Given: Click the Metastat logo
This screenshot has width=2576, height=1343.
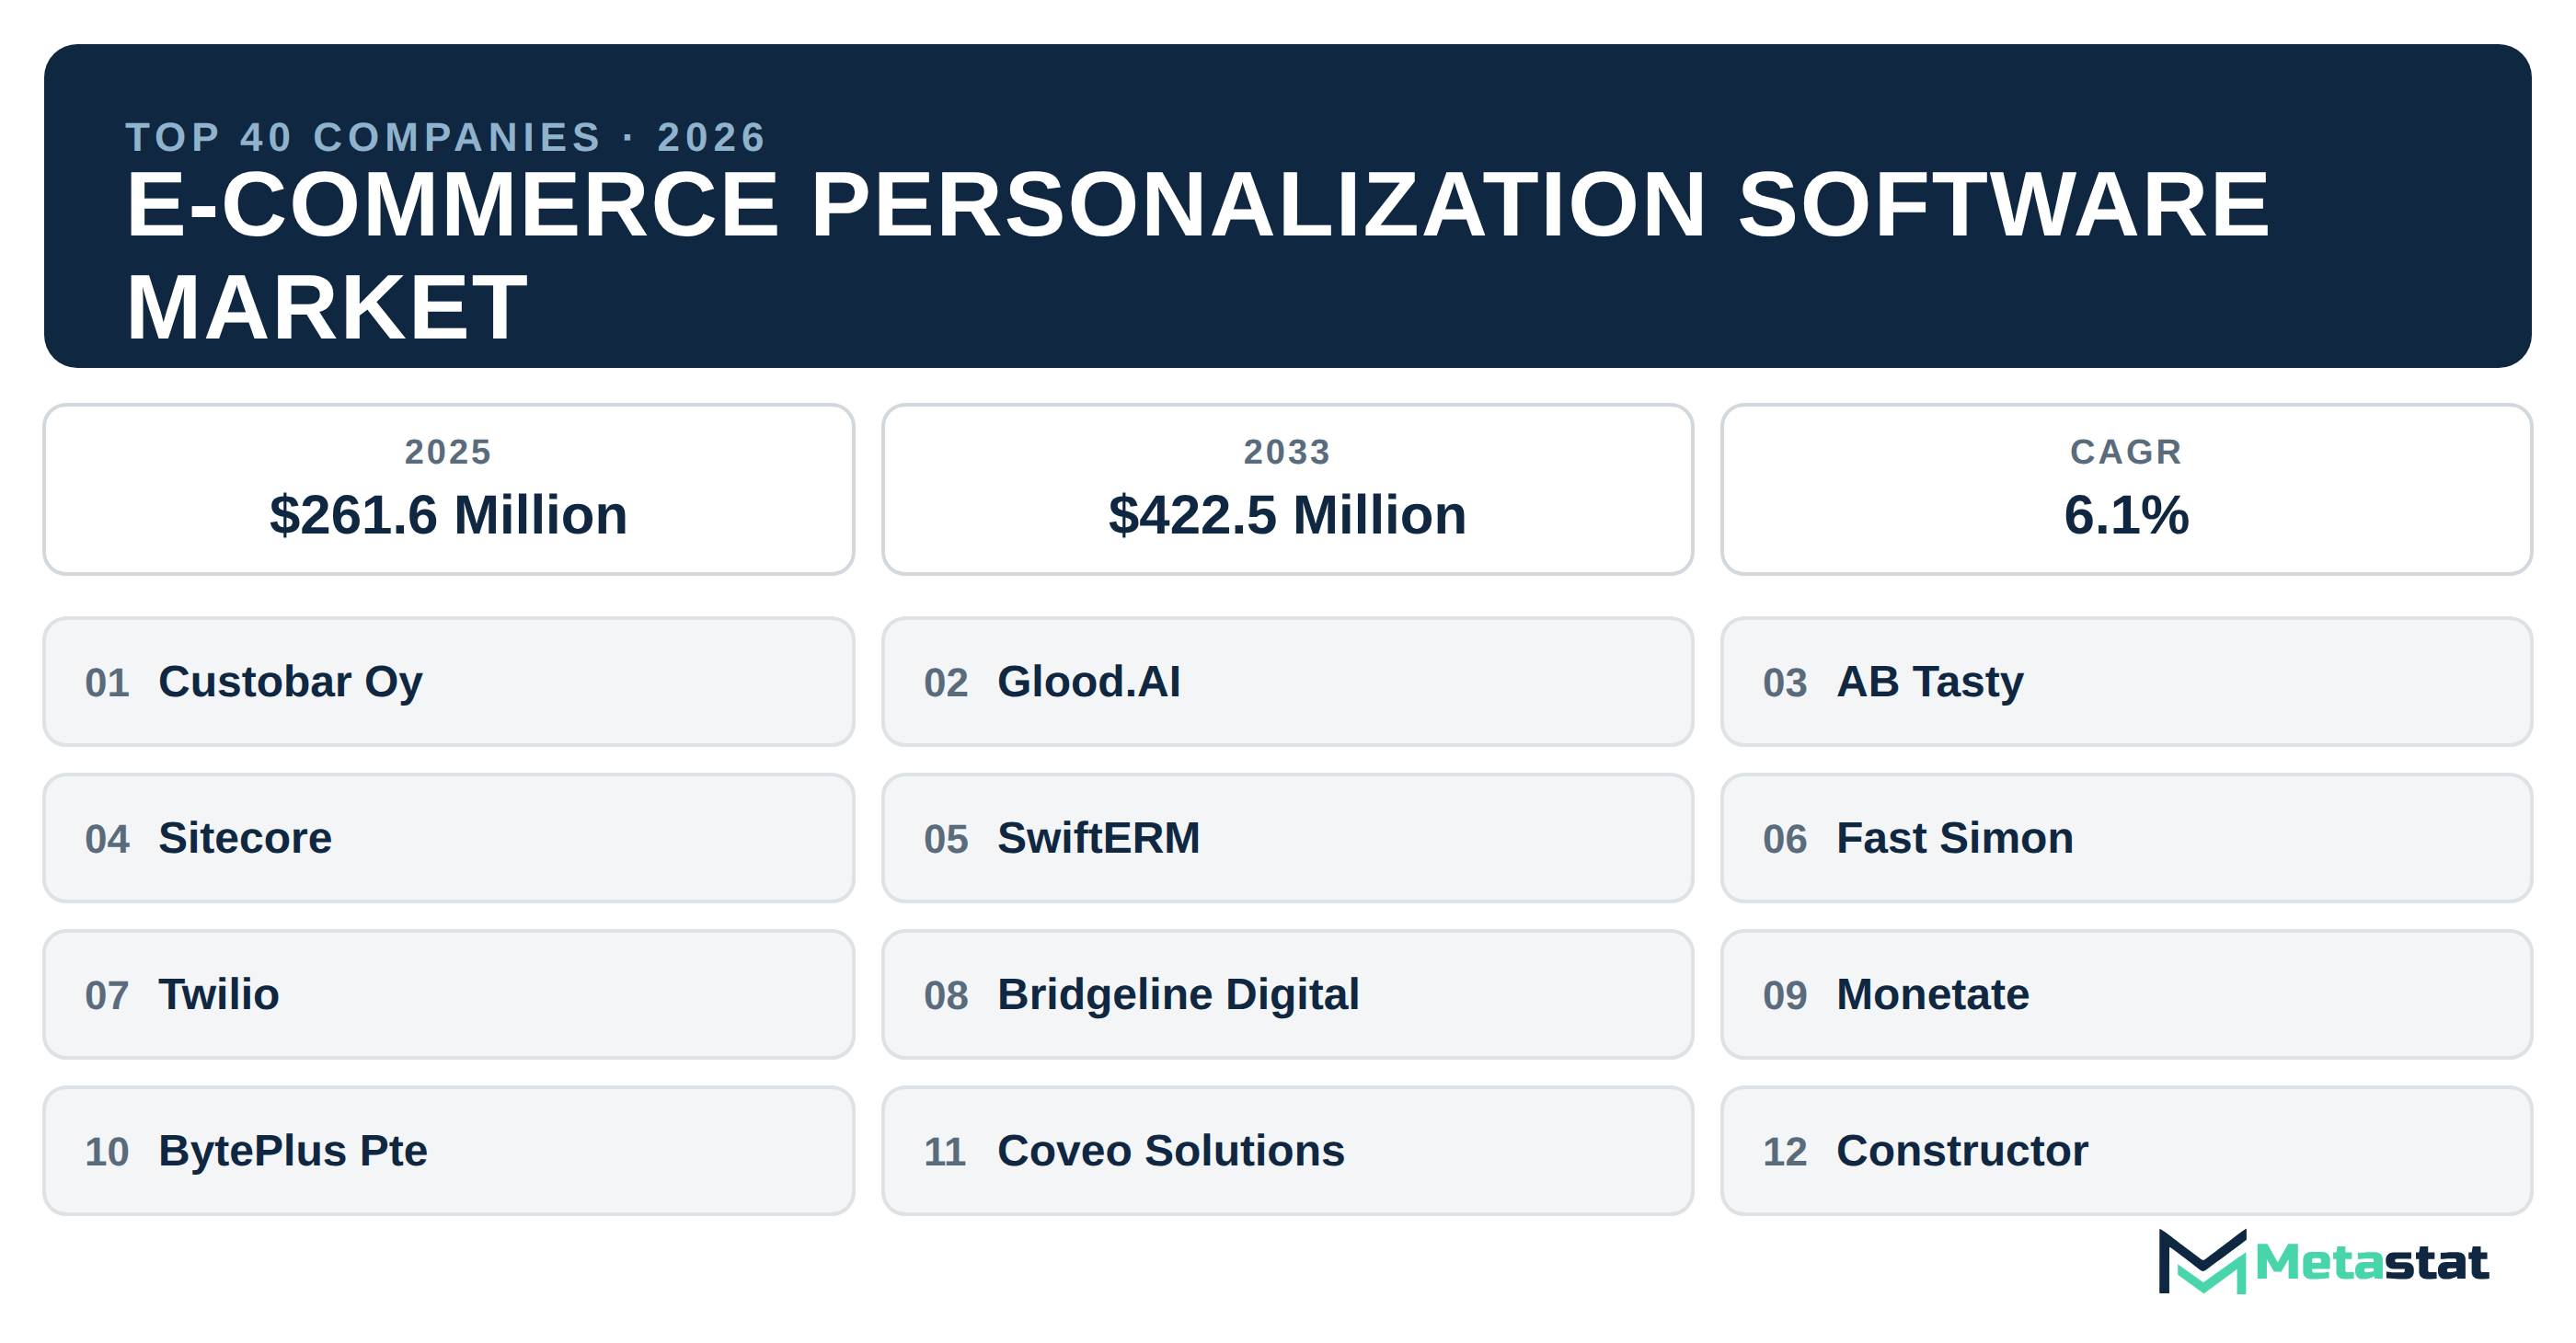Looking at the screenshot, I should click(x=2322, y=1261).
